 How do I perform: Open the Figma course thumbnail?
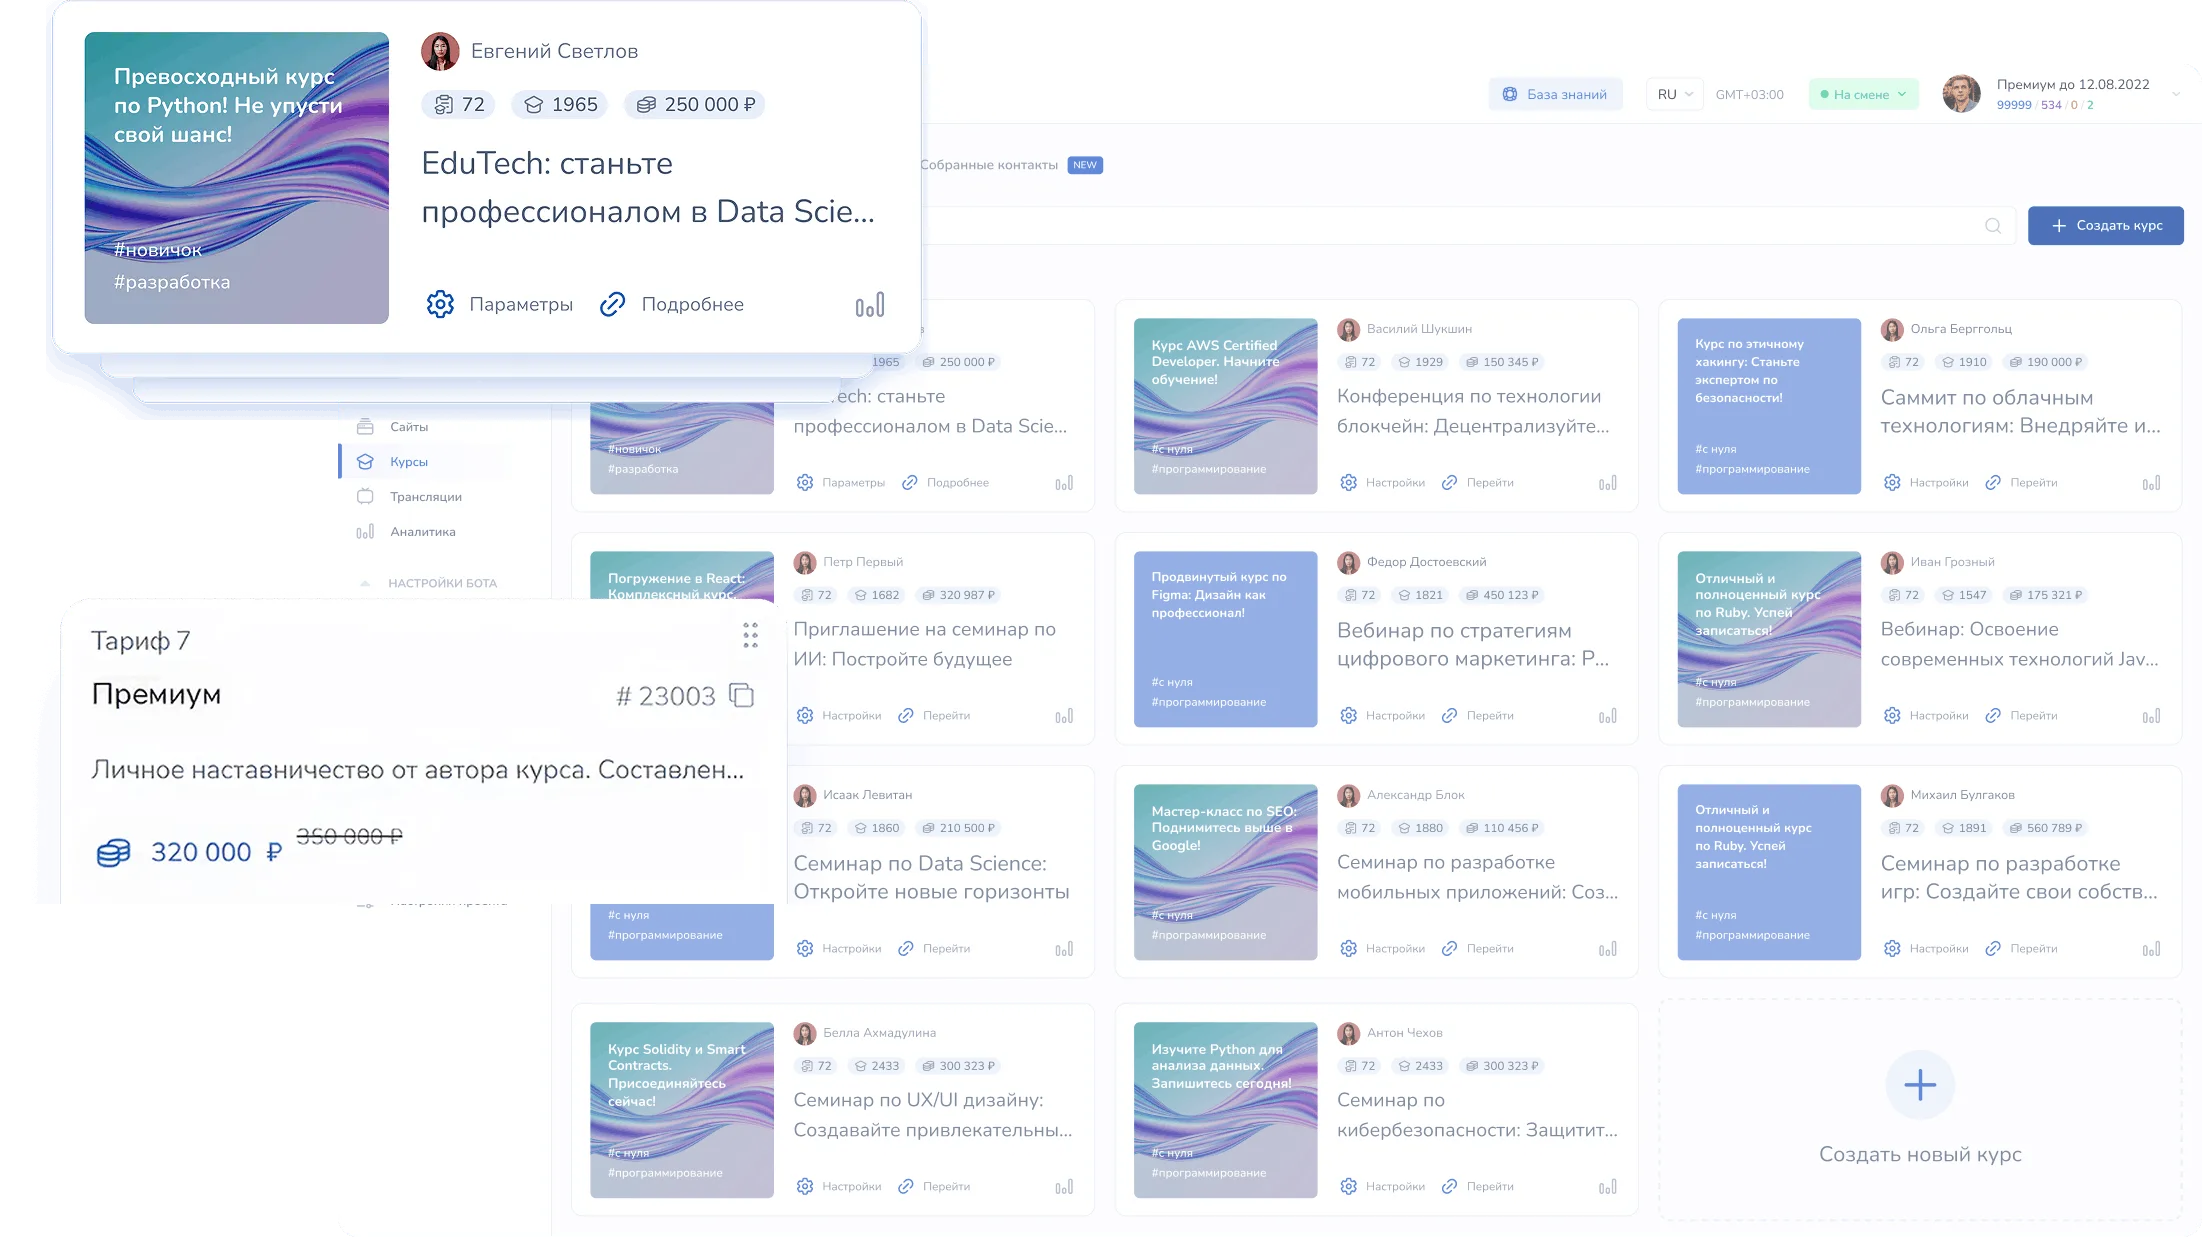click(1226, 639)
